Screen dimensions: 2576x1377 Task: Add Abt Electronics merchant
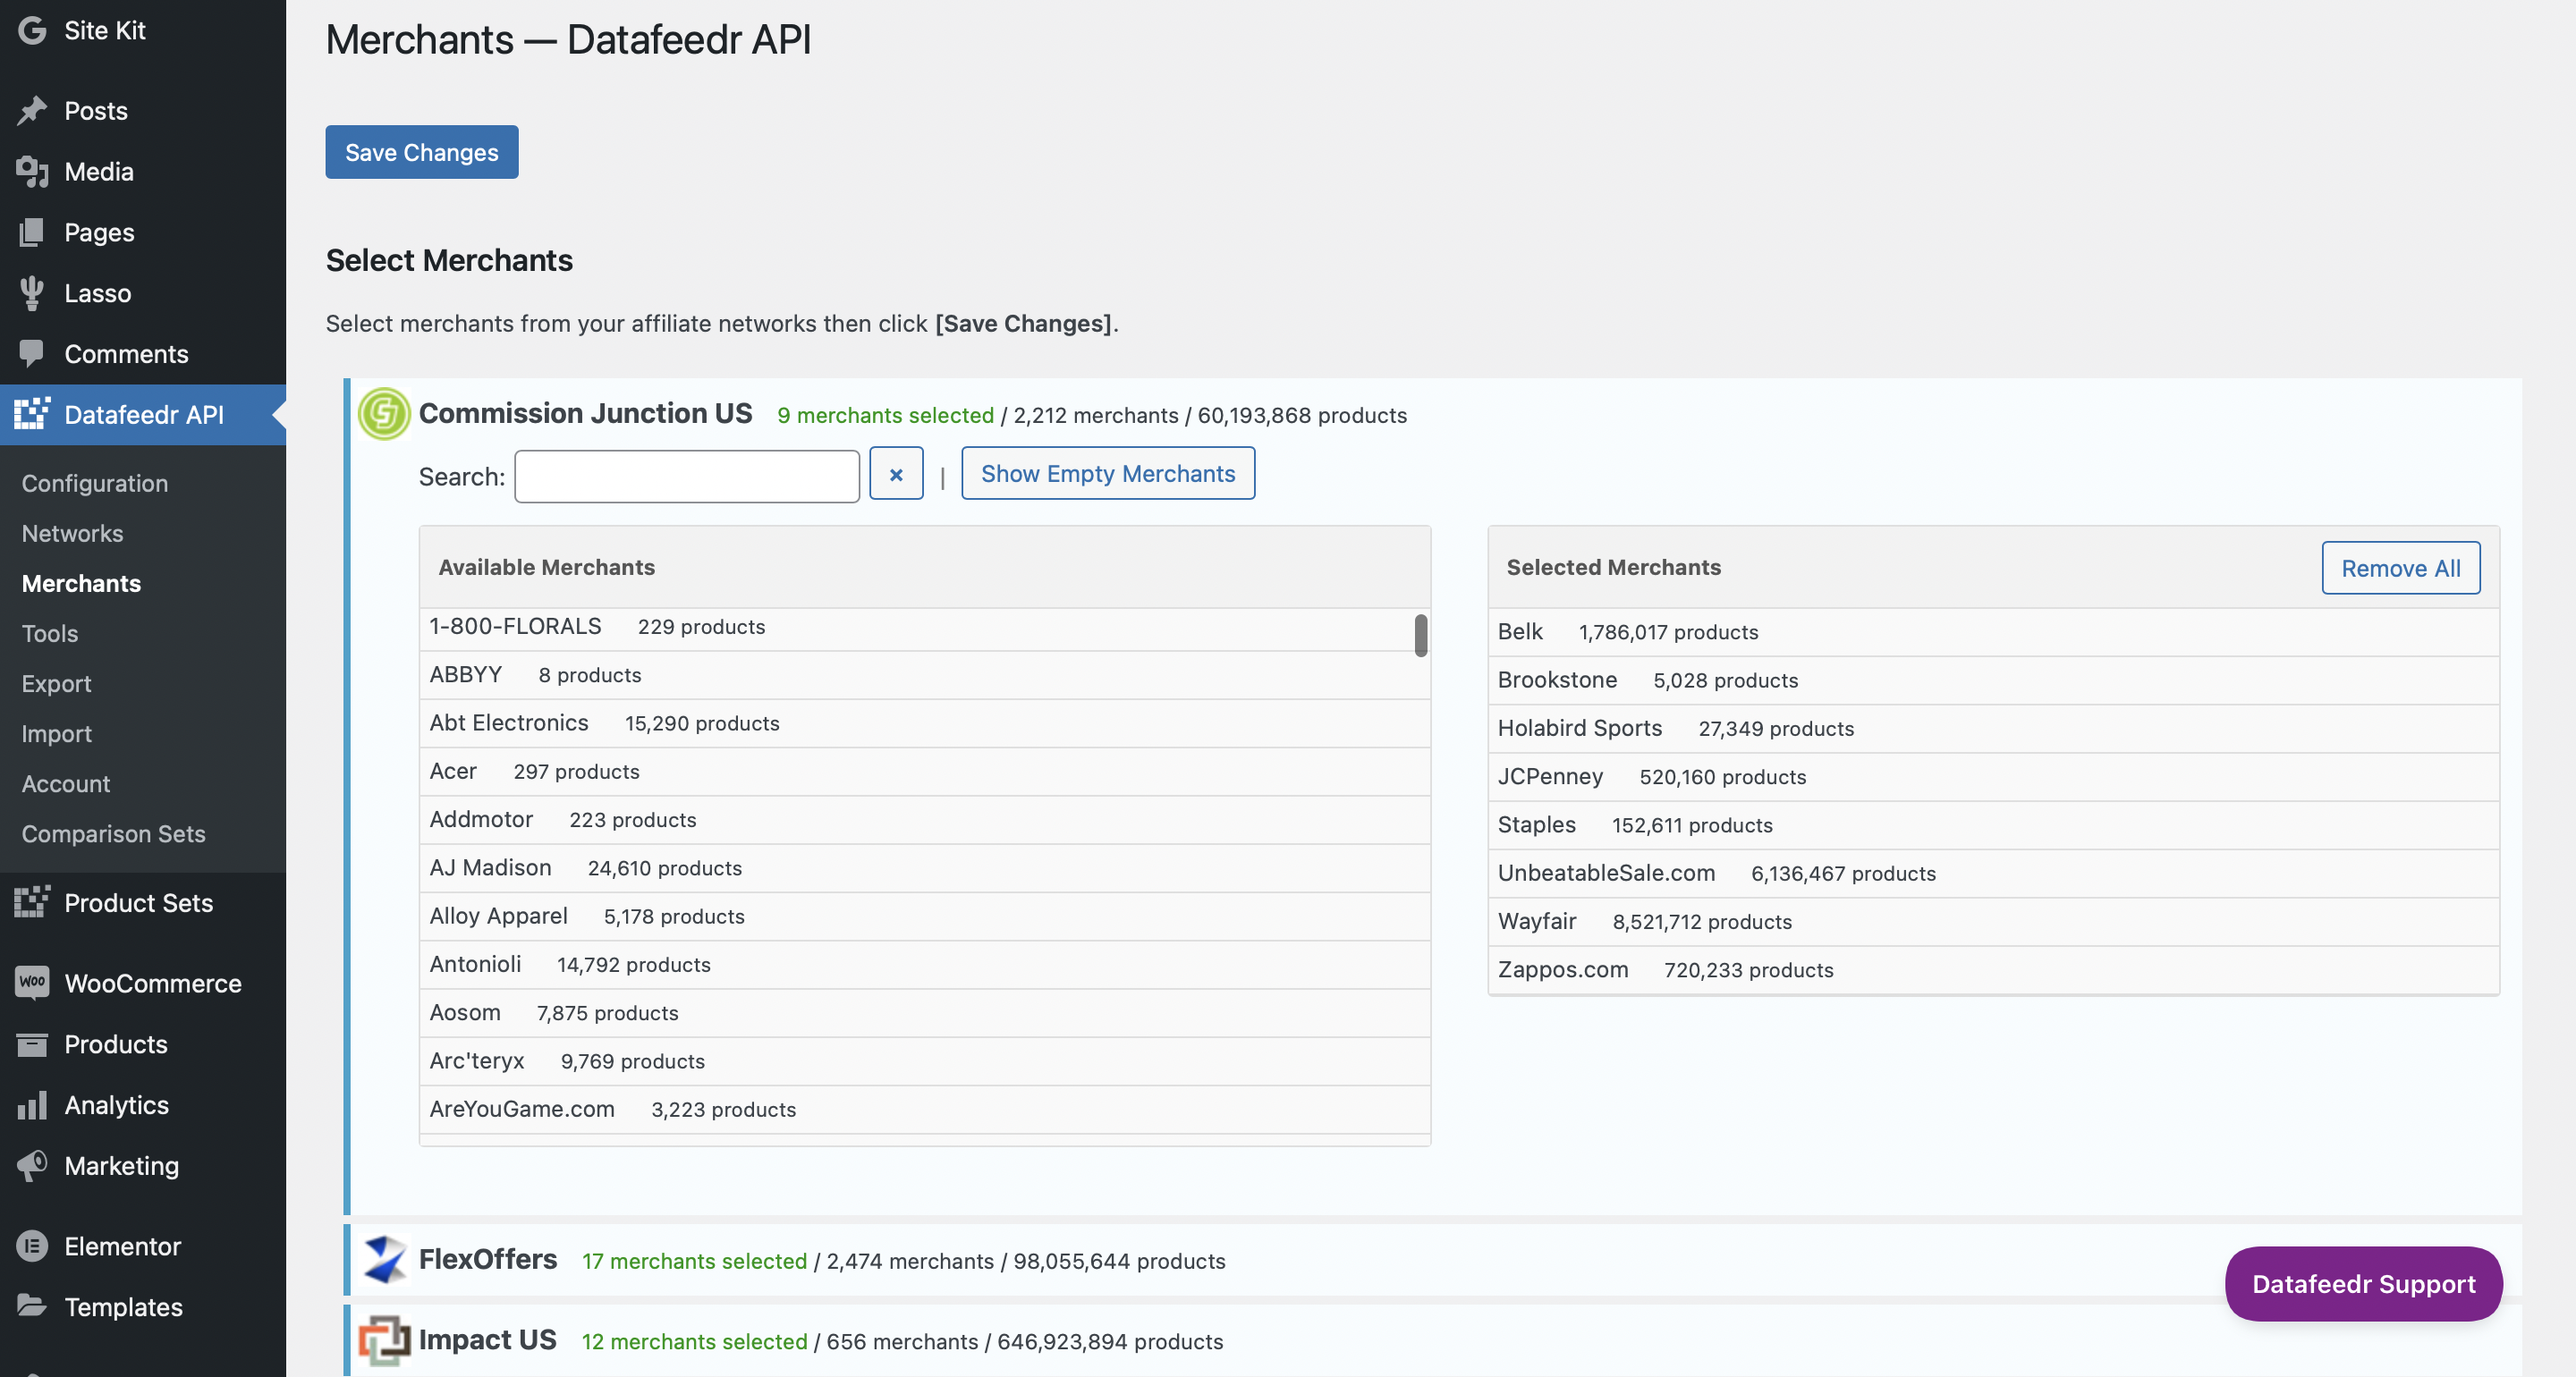924,723
